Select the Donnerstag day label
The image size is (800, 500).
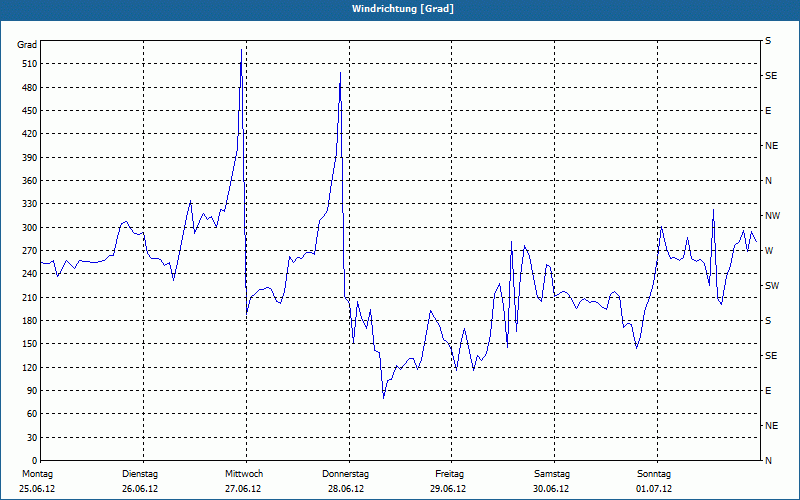345,474
